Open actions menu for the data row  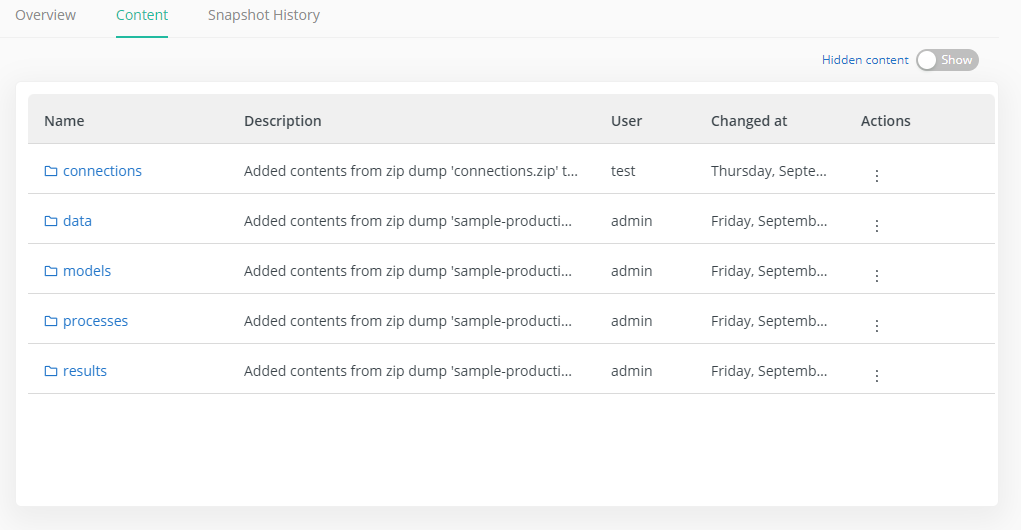pyautogui.click(x=877, y=226)
